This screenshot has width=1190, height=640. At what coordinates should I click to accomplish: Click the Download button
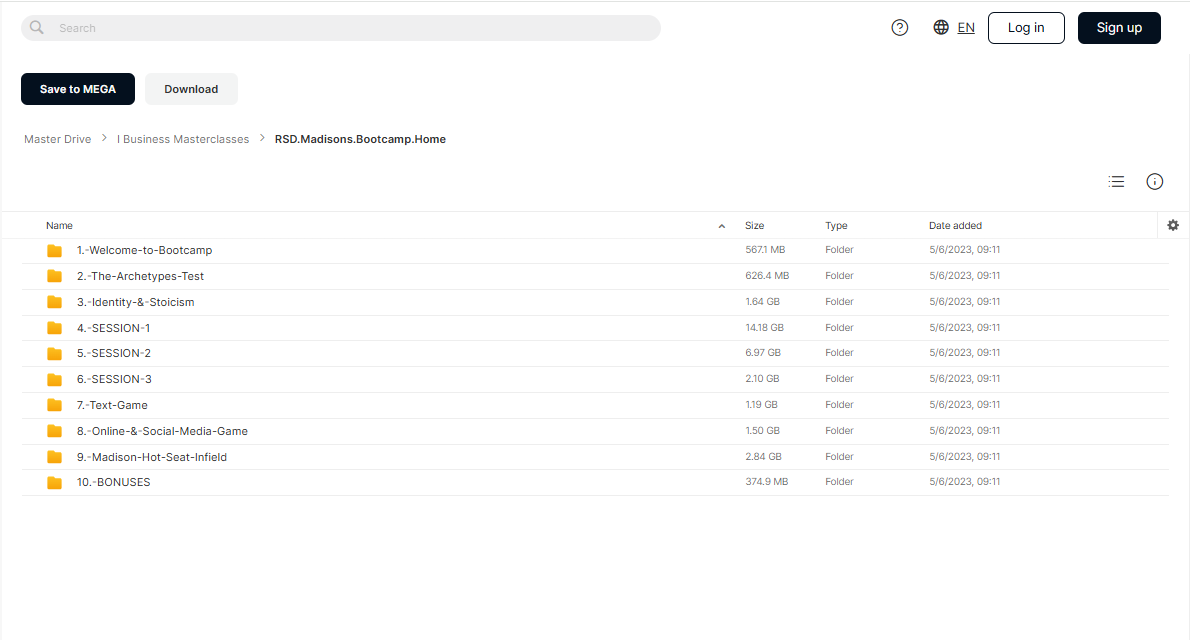(x=191, y=89)
